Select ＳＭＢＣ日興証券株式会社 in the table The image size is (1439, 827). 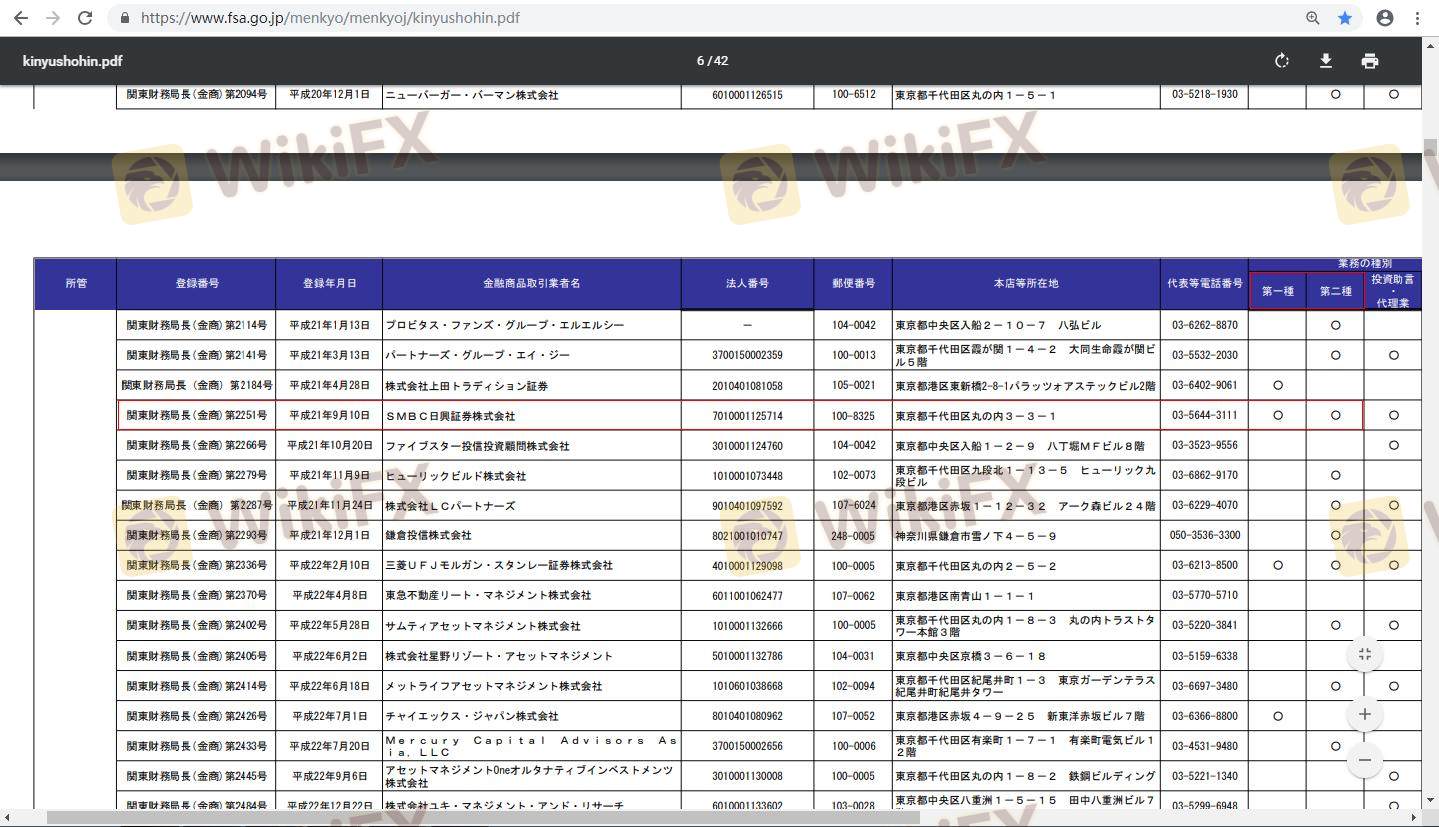coord(451,416)
